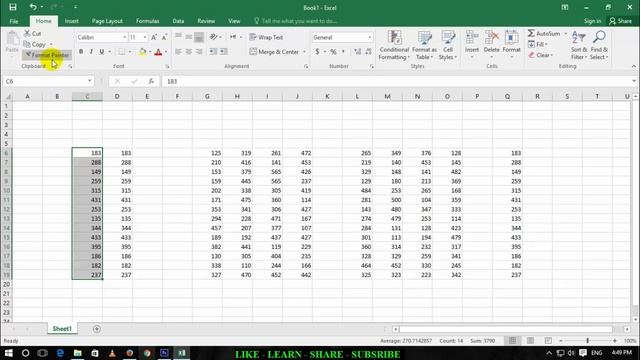Apply cell borders using the Borders icon
Screen dimensions: 640x360
tap(122, 51)
